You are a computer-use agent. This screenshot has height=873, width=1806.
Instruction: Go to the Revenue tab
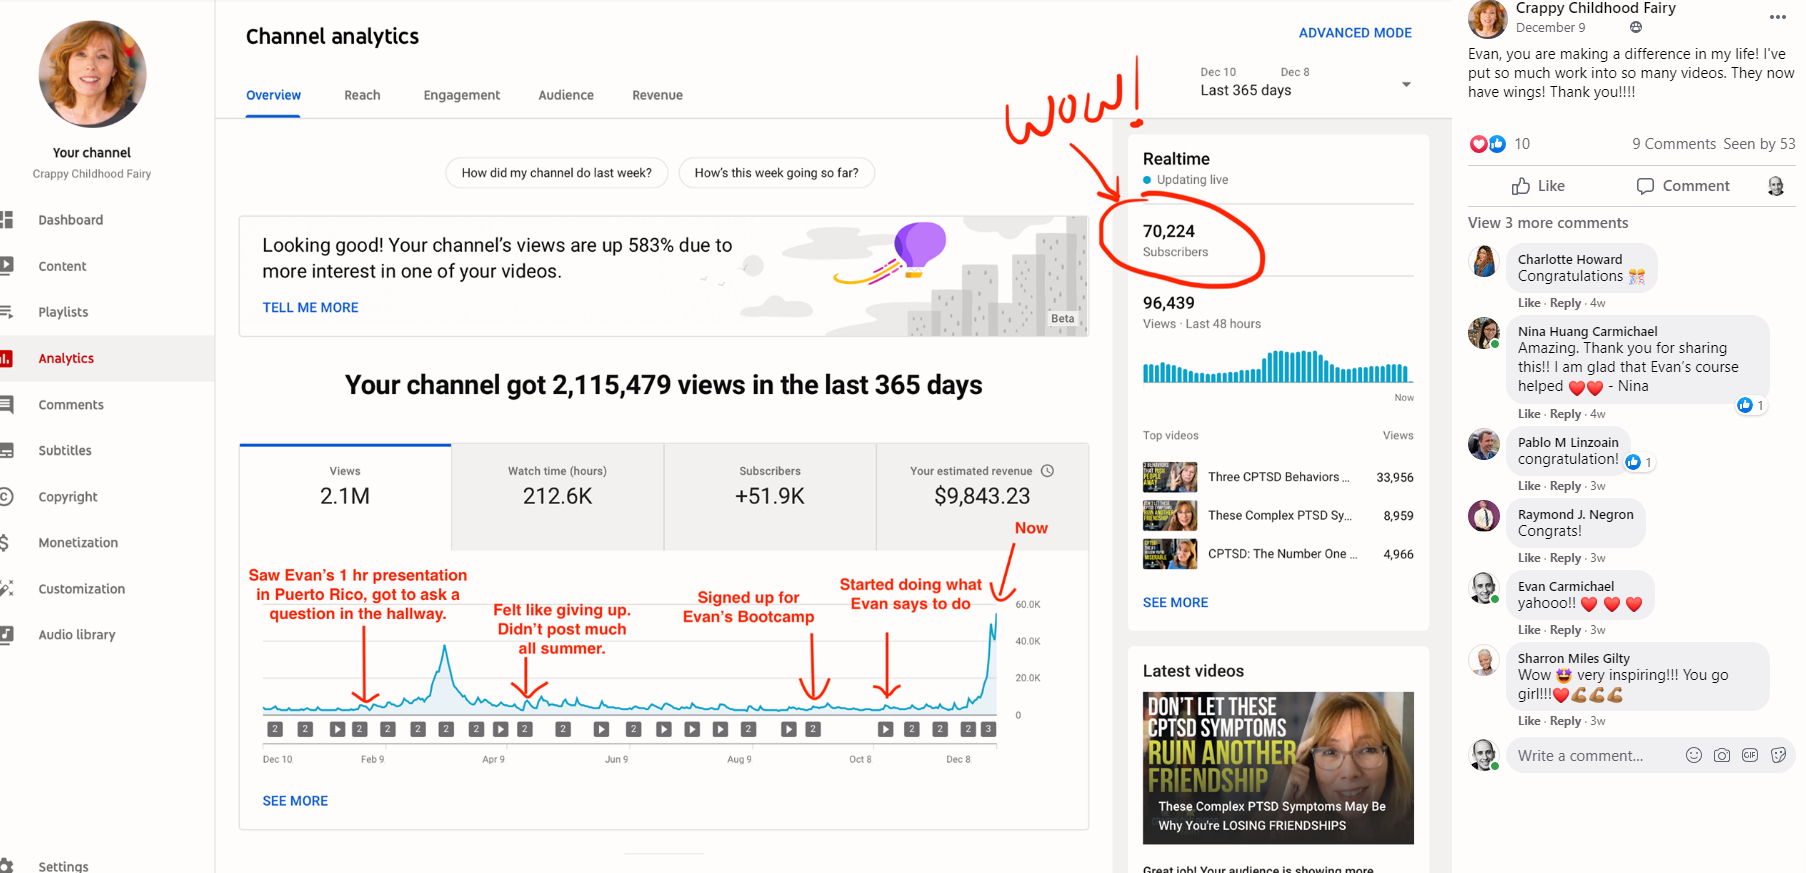point(657,95)
